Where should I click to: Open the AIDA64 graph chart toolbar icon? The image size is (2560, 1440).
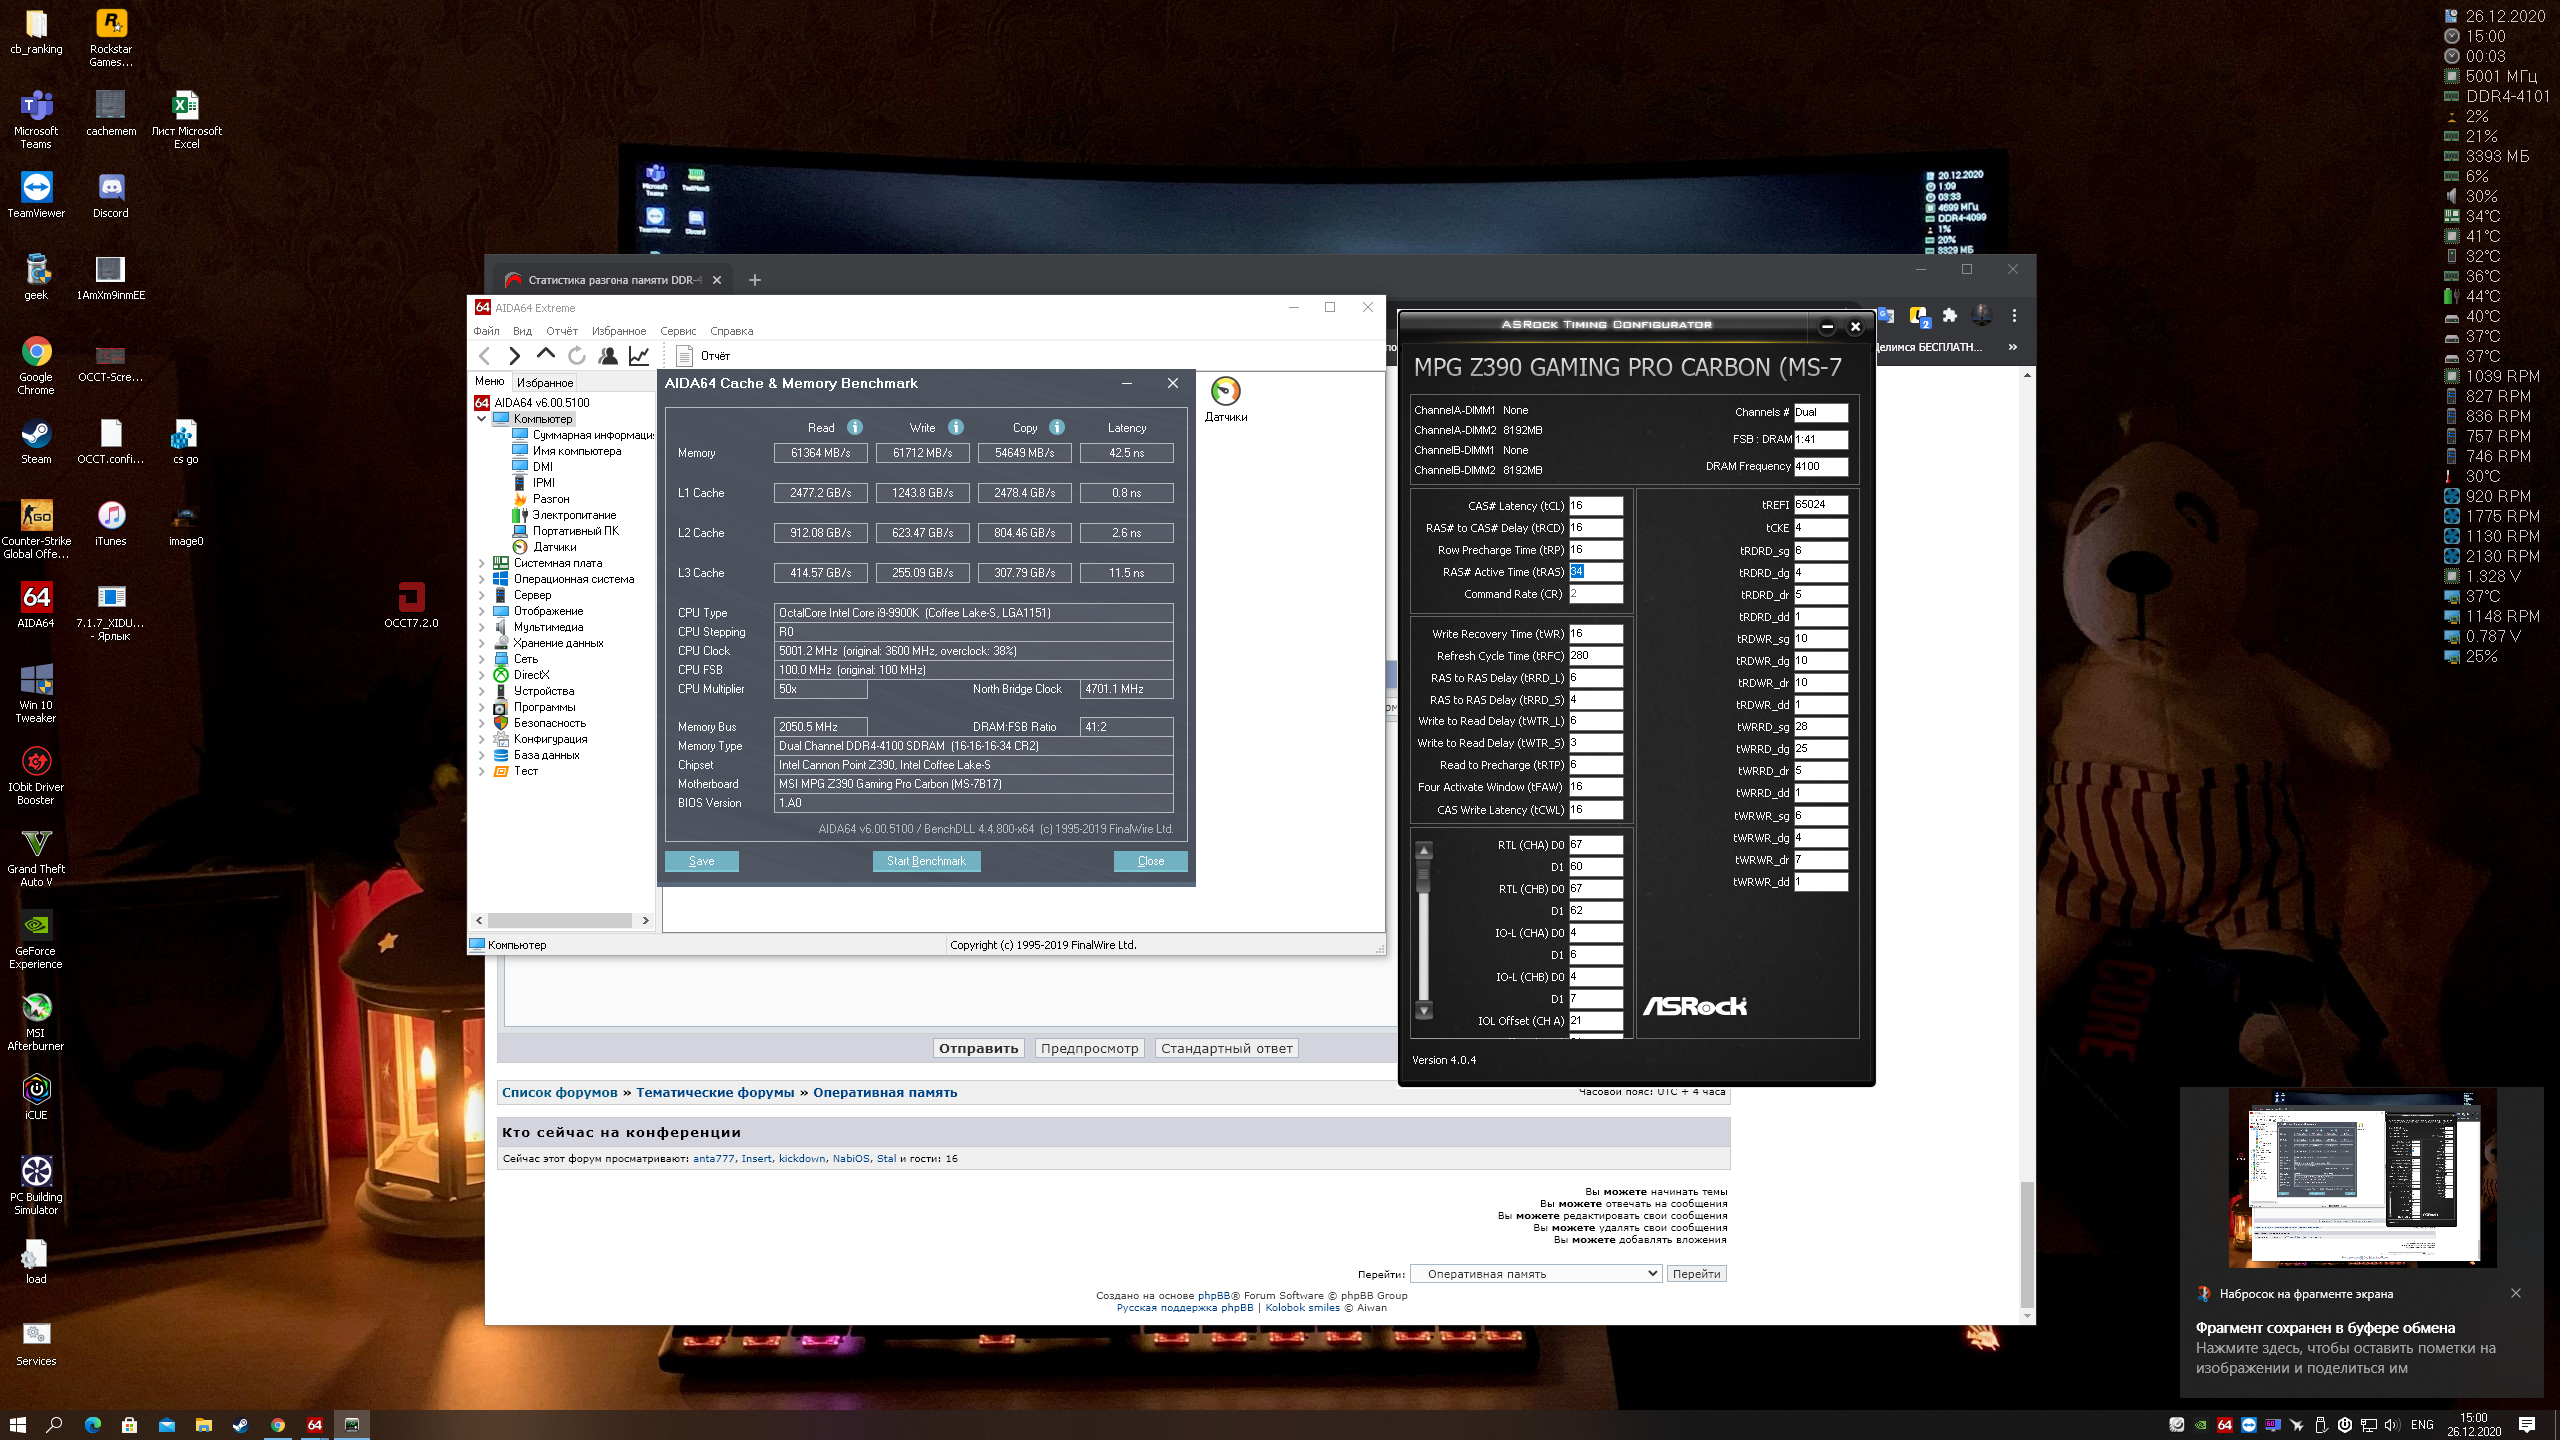click(639, 355)
